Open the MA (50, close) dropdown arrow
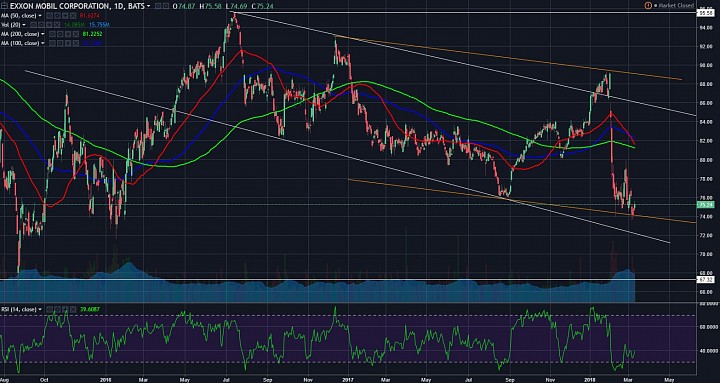This screenshot has width=720, height=383. tap(40, 16)
